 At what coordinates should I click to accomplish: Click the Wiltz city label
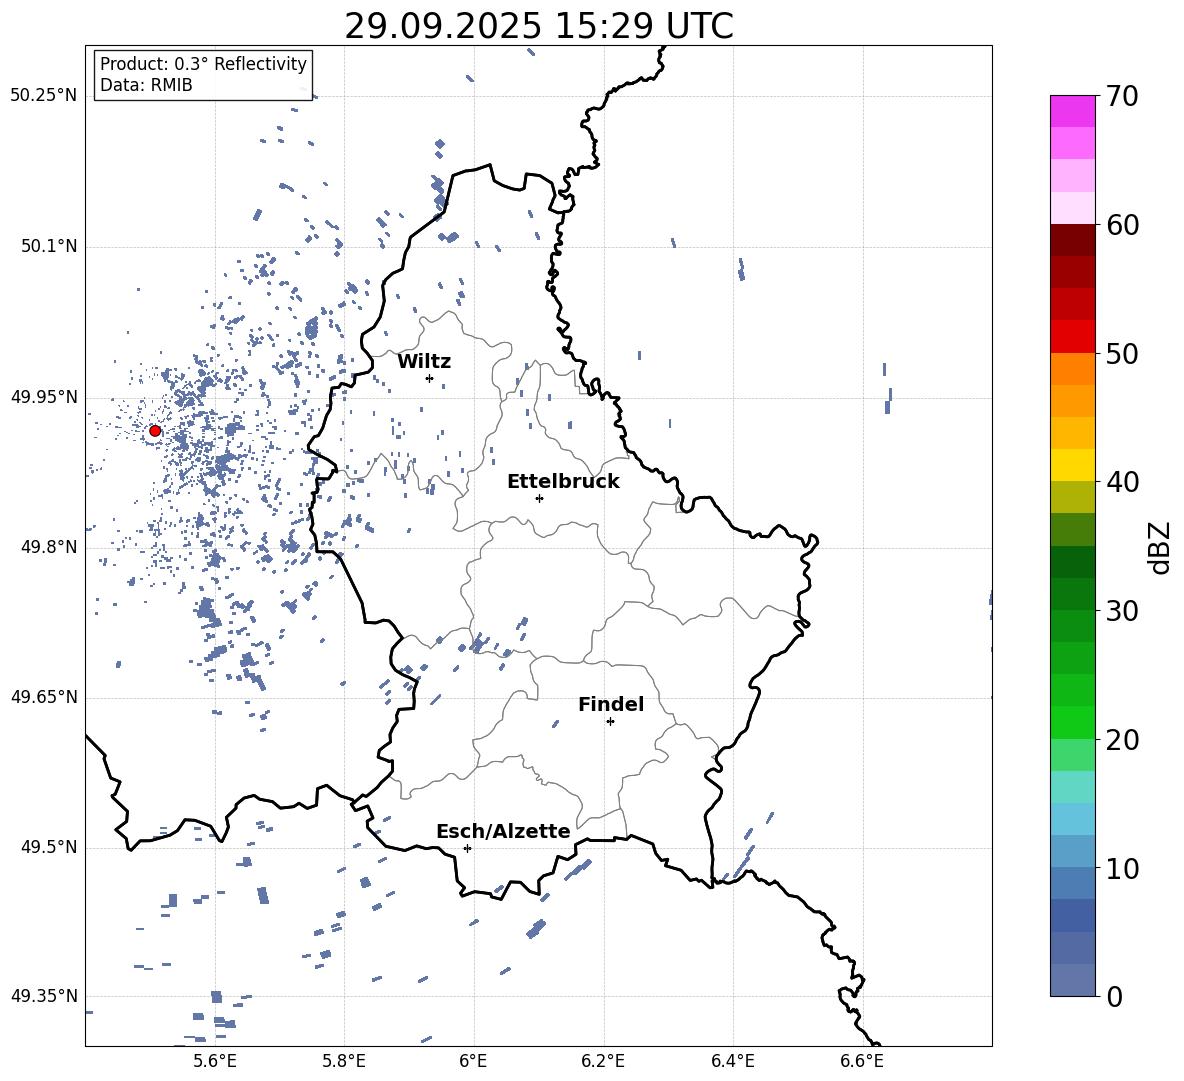click(424, 362)
